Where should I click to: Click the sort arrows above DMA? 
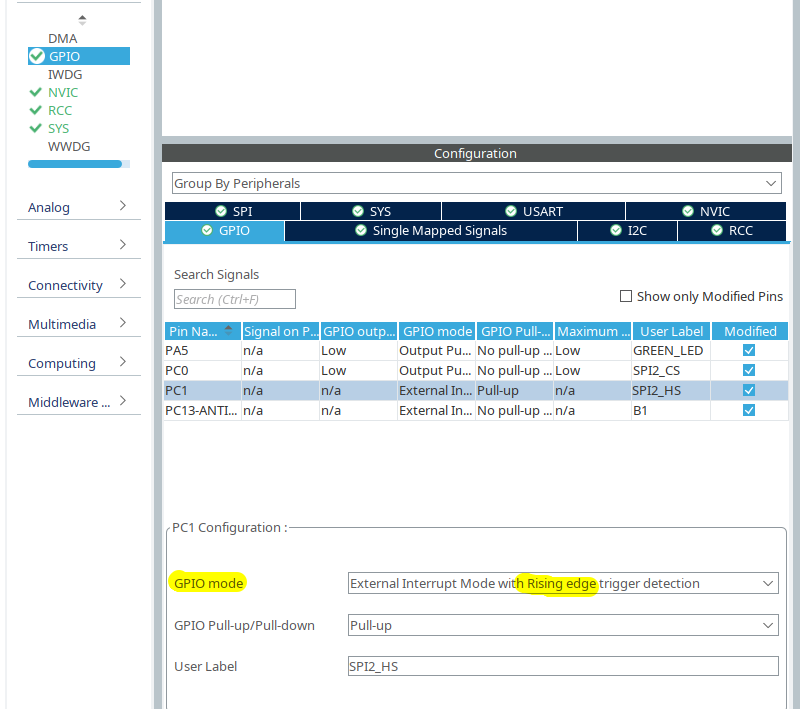tap(82, 20)
